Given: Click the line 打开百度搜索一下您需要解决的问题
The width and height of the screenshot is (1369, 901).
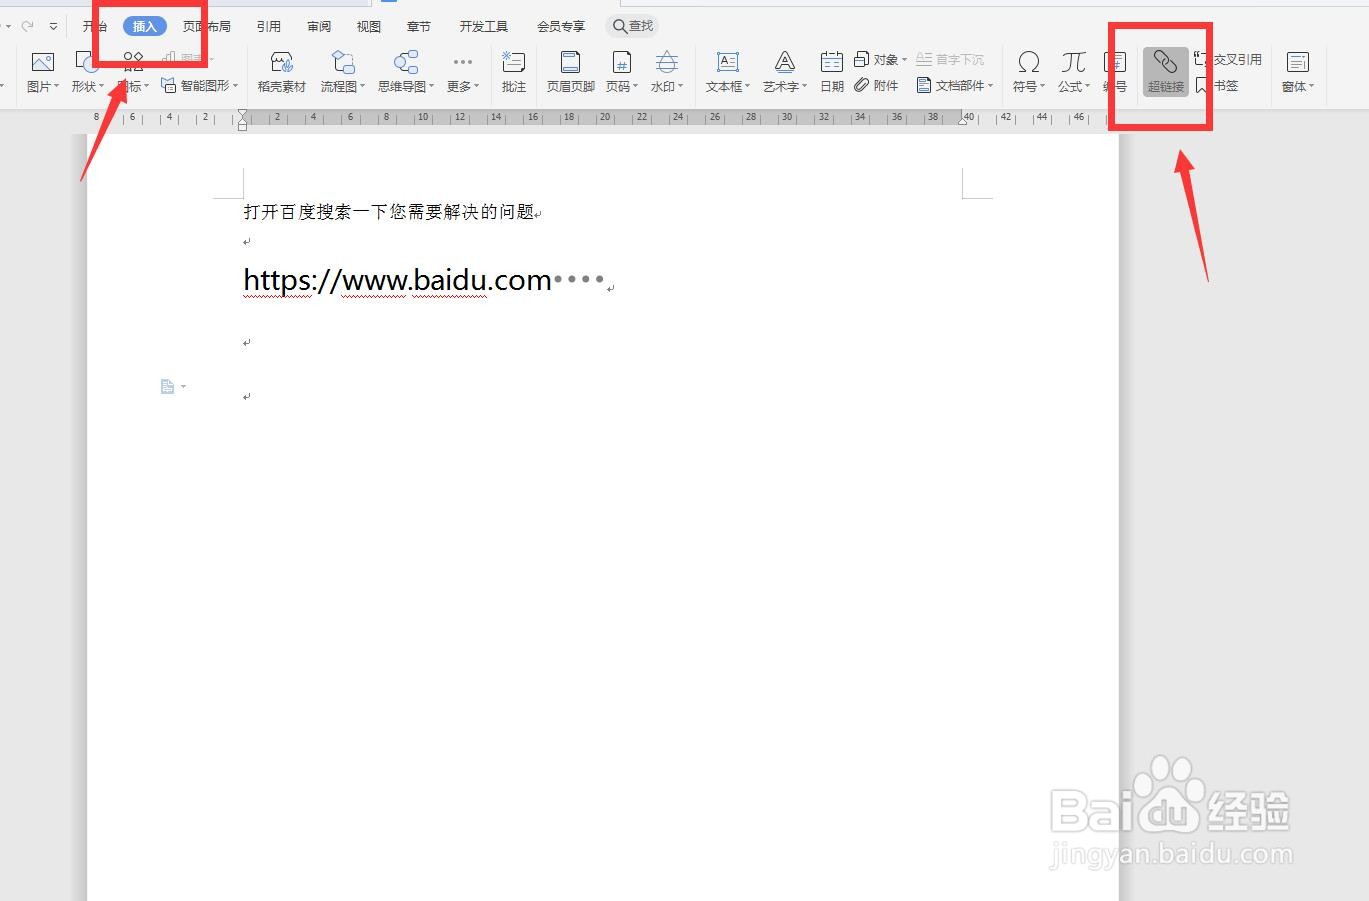Looking at the screenshot, I should [x=389, y=212].
